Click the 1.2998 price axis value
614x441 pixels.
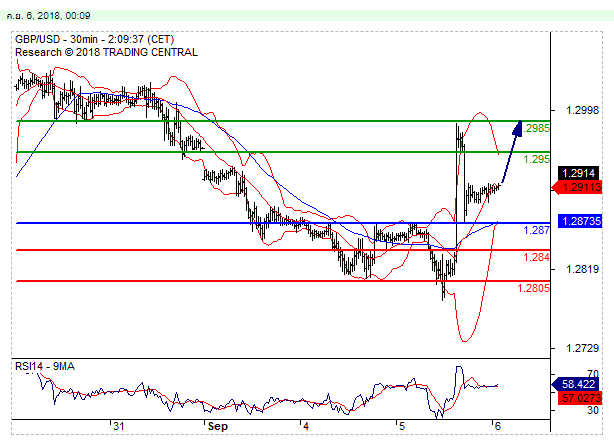[x=581, y=111]
